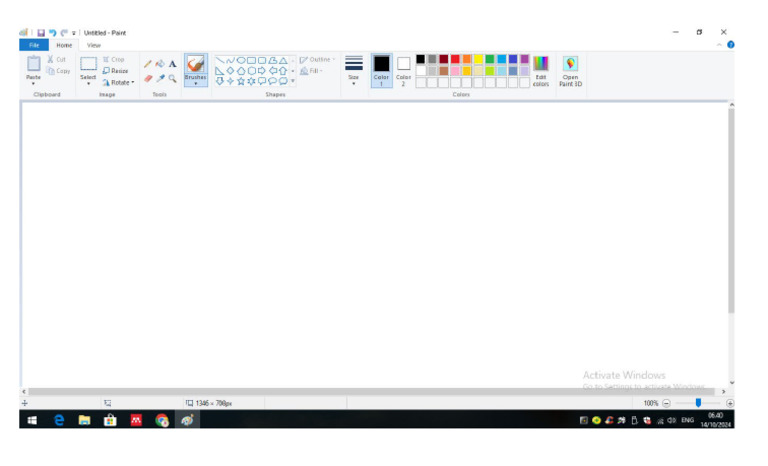Open the Windows Start menu
This screenshot has height=466, width=768.
pyautogui.click(x=32, y=420)
